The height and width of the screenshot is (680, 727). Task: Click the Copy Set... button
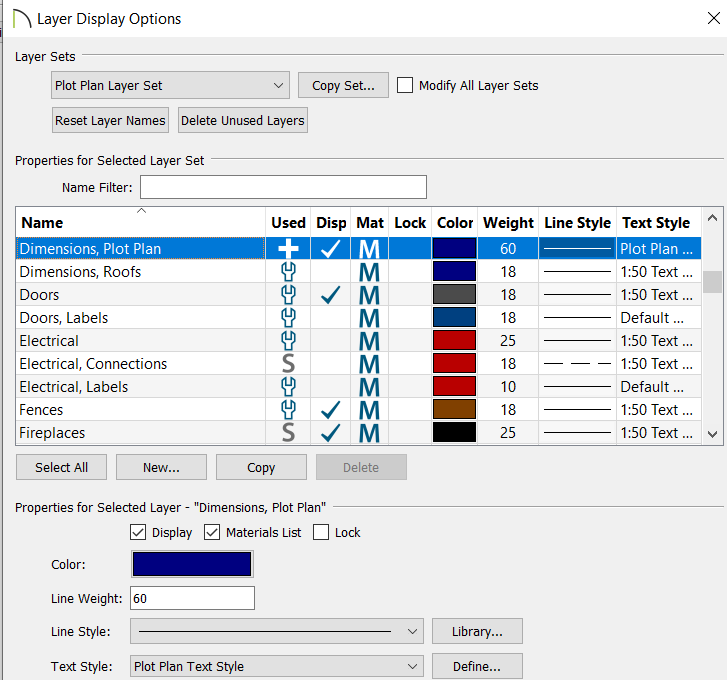coord(343,85)
